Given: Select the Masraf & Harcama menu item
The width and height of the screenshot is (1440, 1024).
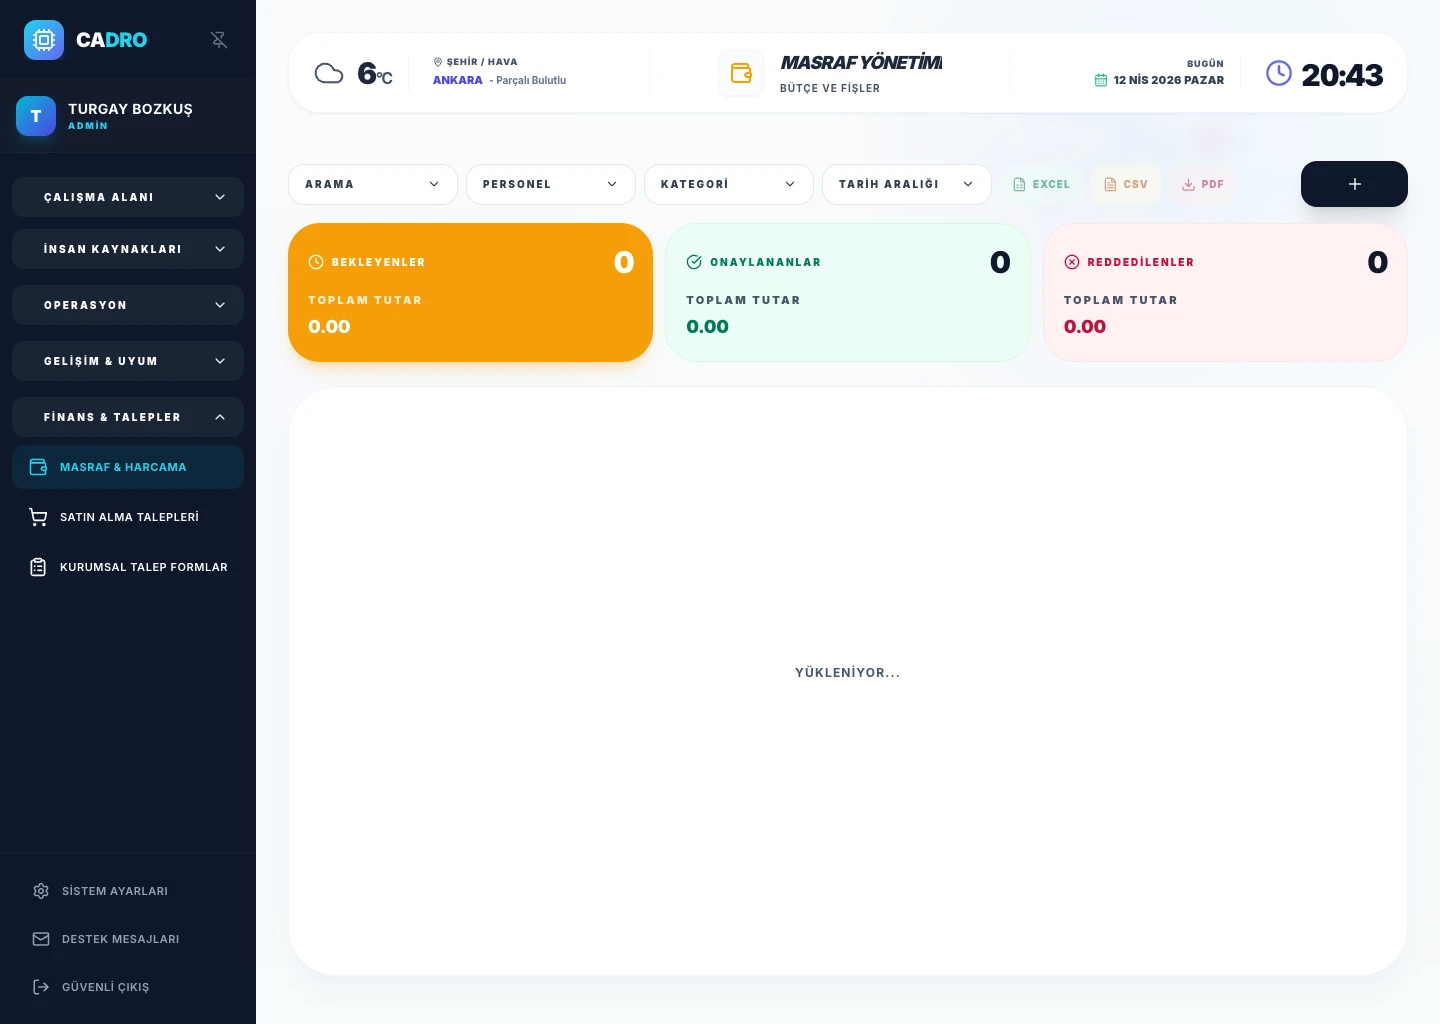Looking at the screenshot, I should point(128,467).
